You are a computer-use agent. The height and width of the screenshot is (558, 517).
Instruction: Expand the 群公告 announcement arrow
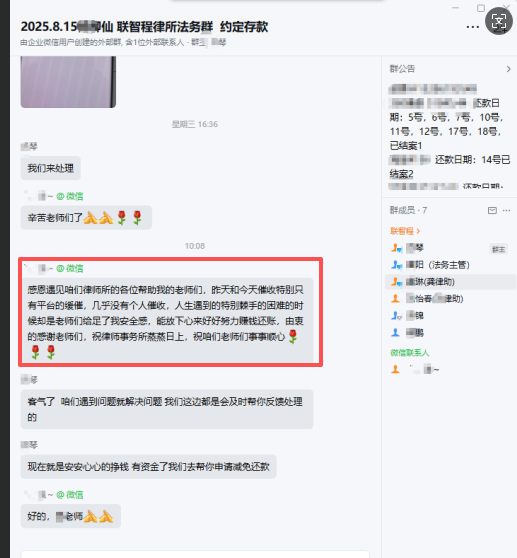click(x=508, y=69)
